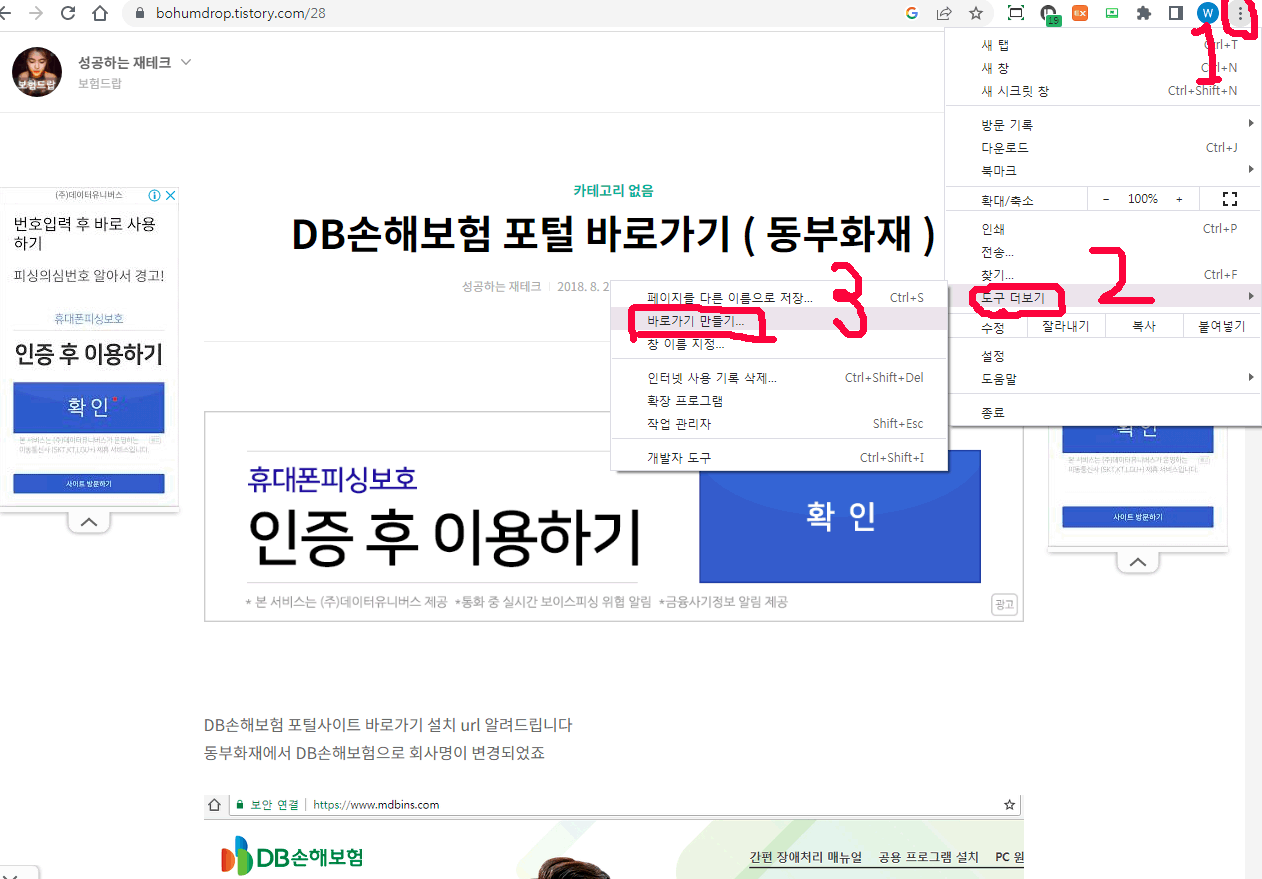This screenshot has height=879, width=1262.
Task: Open the Extensions puzzle piece menu
Action: click(1144, 13)
